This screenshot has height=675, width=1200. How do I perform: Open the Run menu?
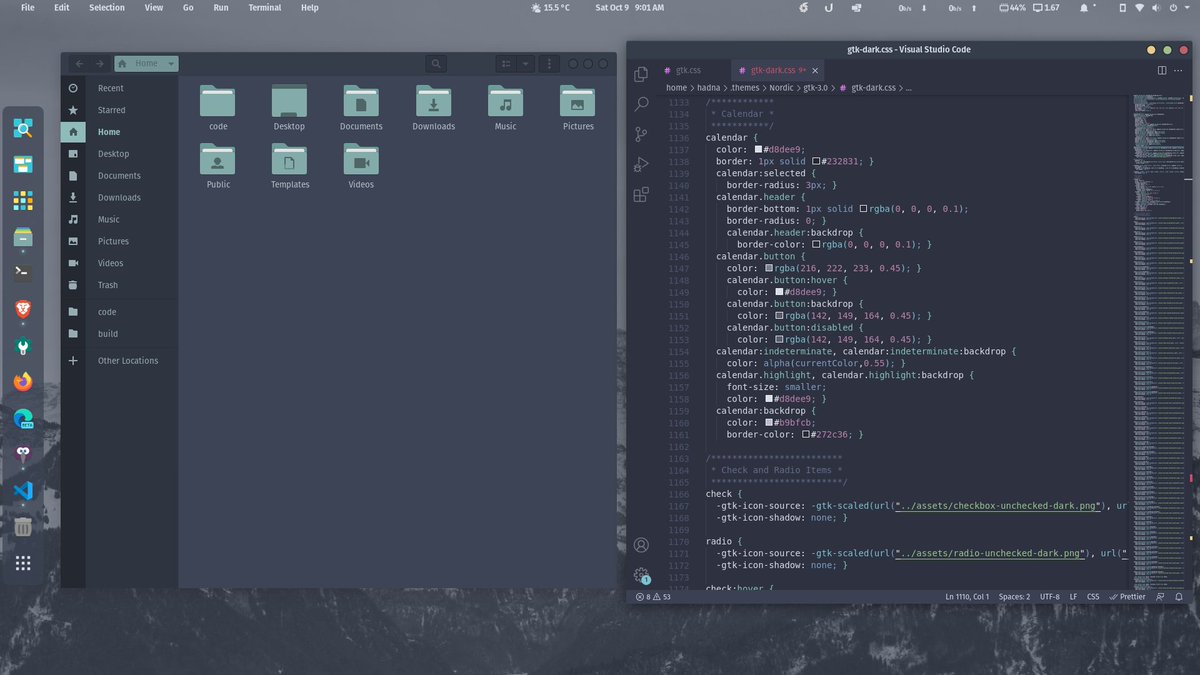point(221,7)
